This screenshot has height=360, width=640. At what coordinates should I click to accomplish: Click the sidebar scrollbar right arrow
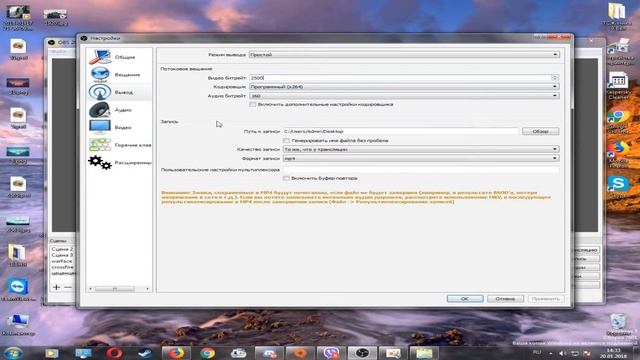pyautogui.click(x=147, y=289)
